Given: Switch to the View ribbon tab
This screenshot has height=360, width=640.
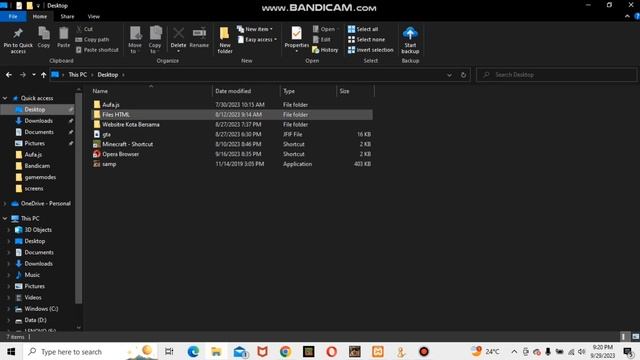Looking at the screenshot, I should click(x=93, y=16).
